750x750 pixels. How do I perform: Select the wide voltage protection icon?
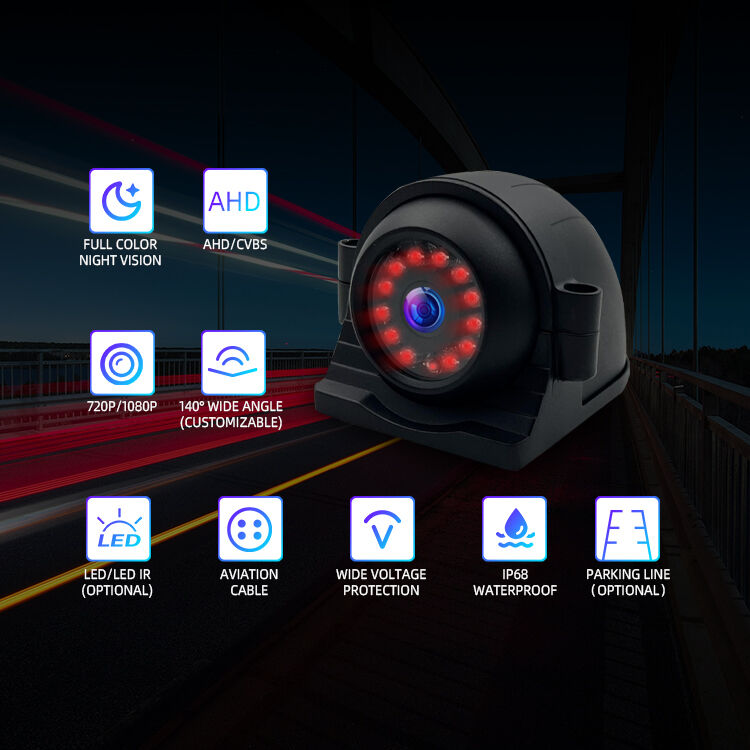382,529
